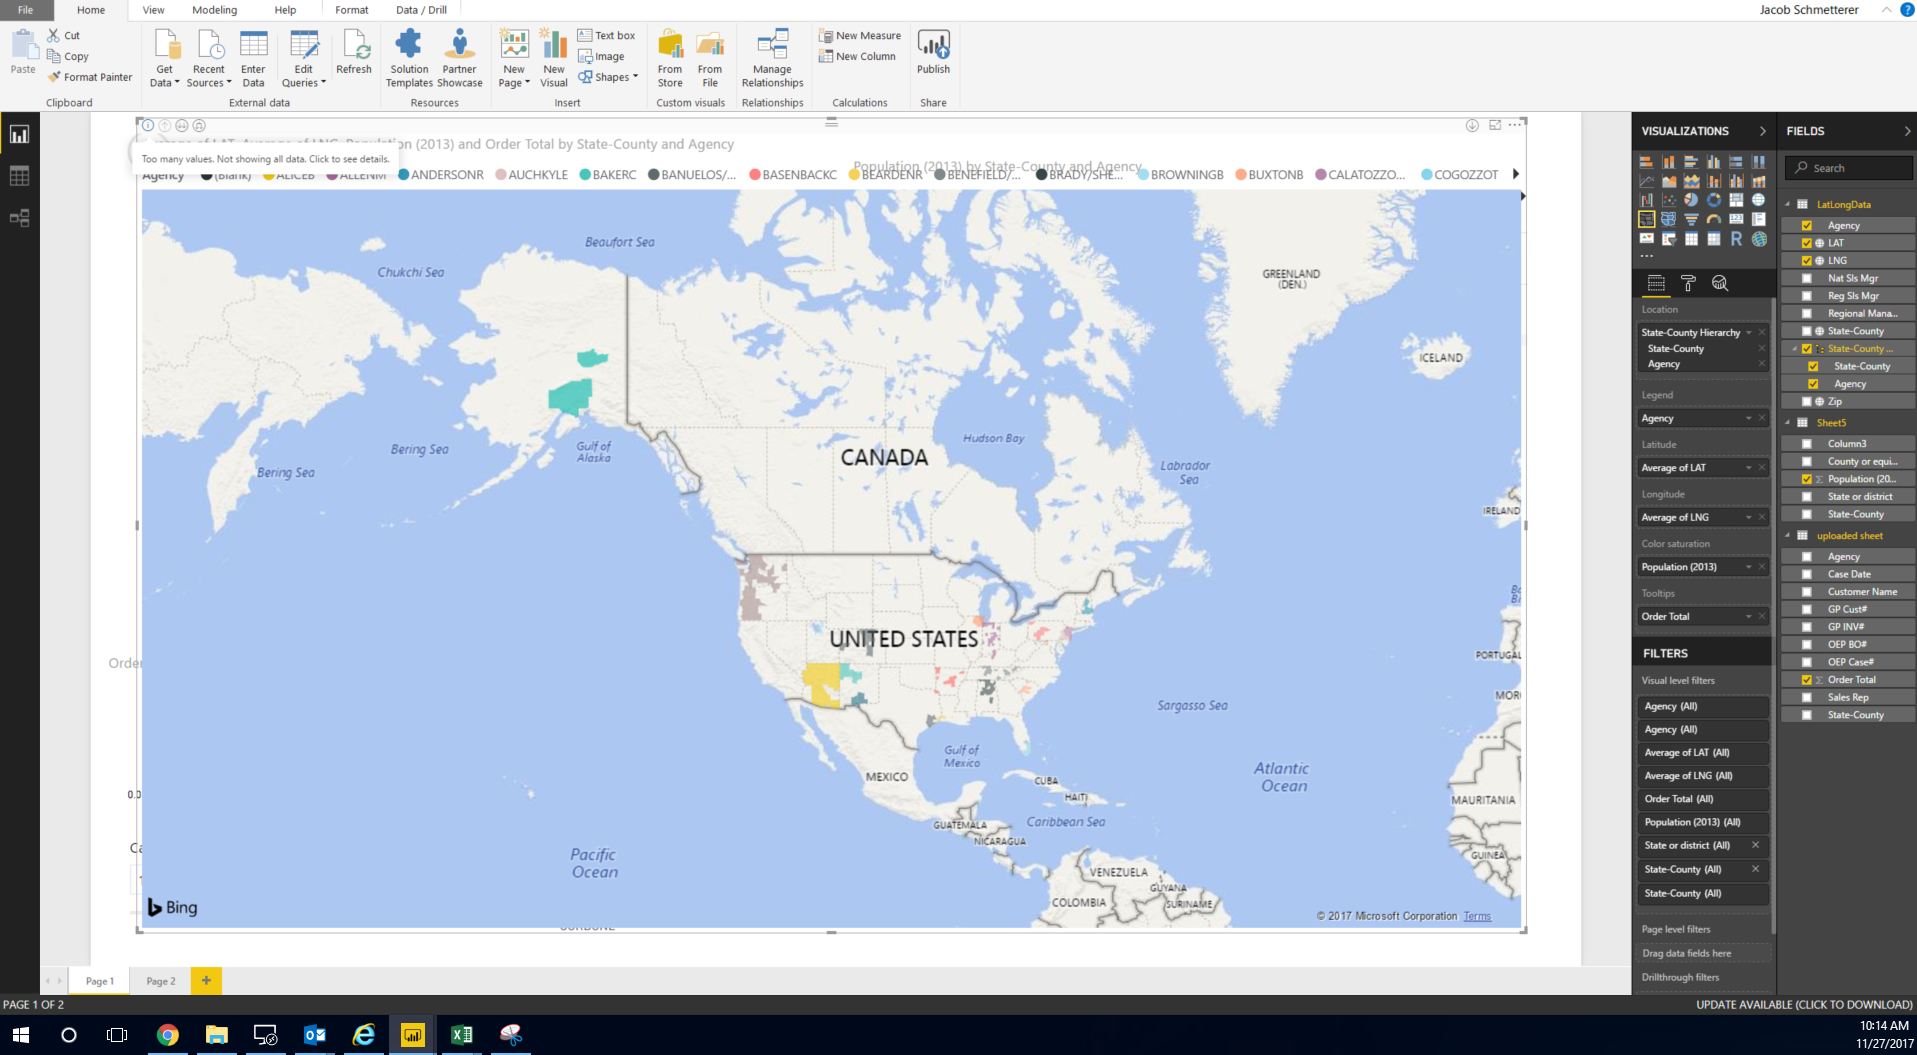
Task: Open Average of LAT dropdown arrow
Action: 1748,468
